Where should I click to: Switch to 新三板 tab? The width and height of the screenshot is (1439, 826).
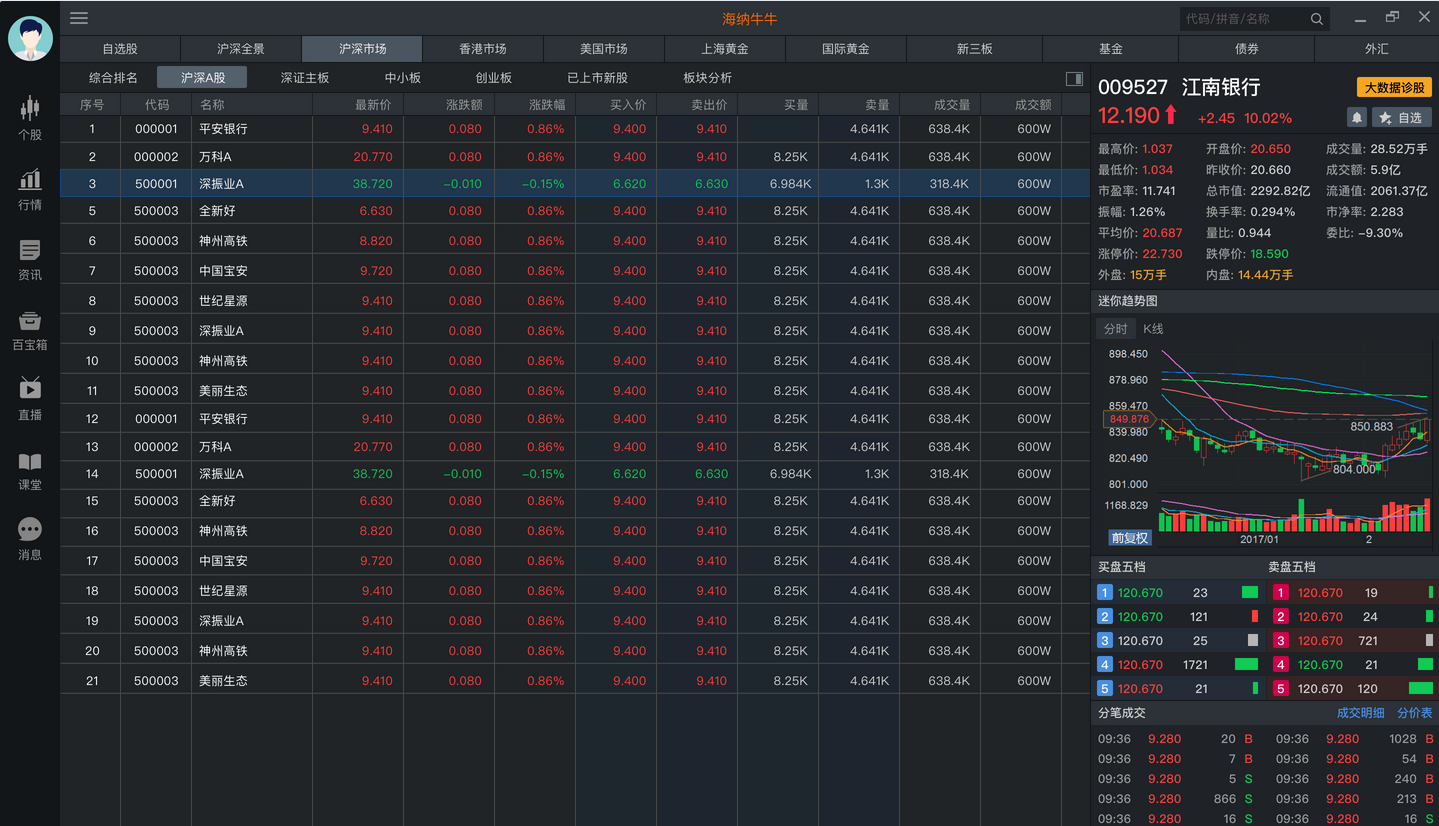coord(975,49)
